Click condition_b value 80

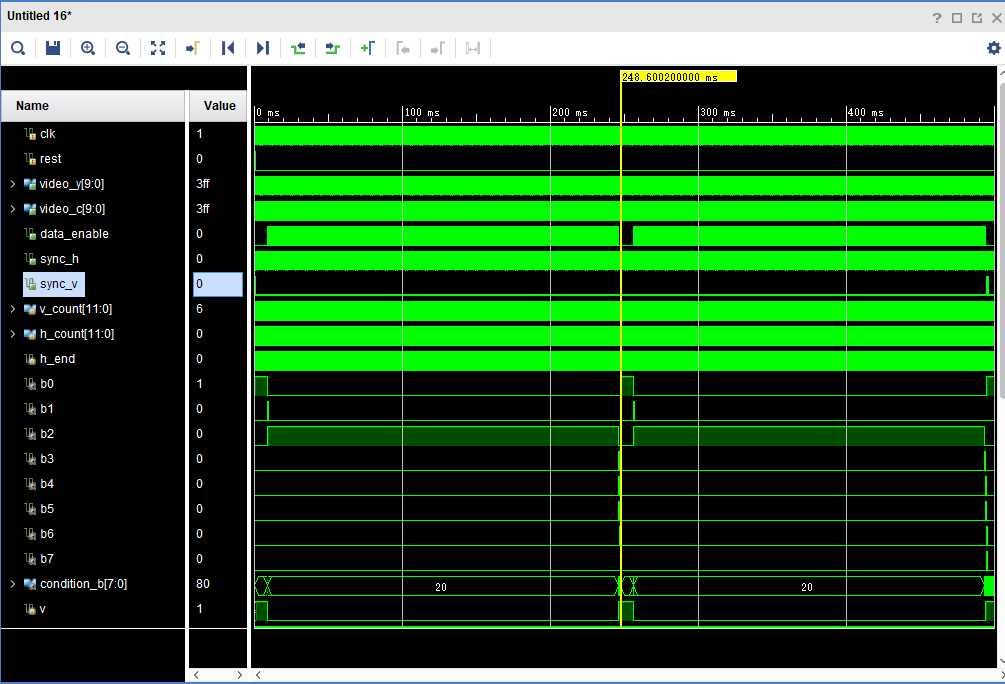pyautogui.click(x=203, y=584)
